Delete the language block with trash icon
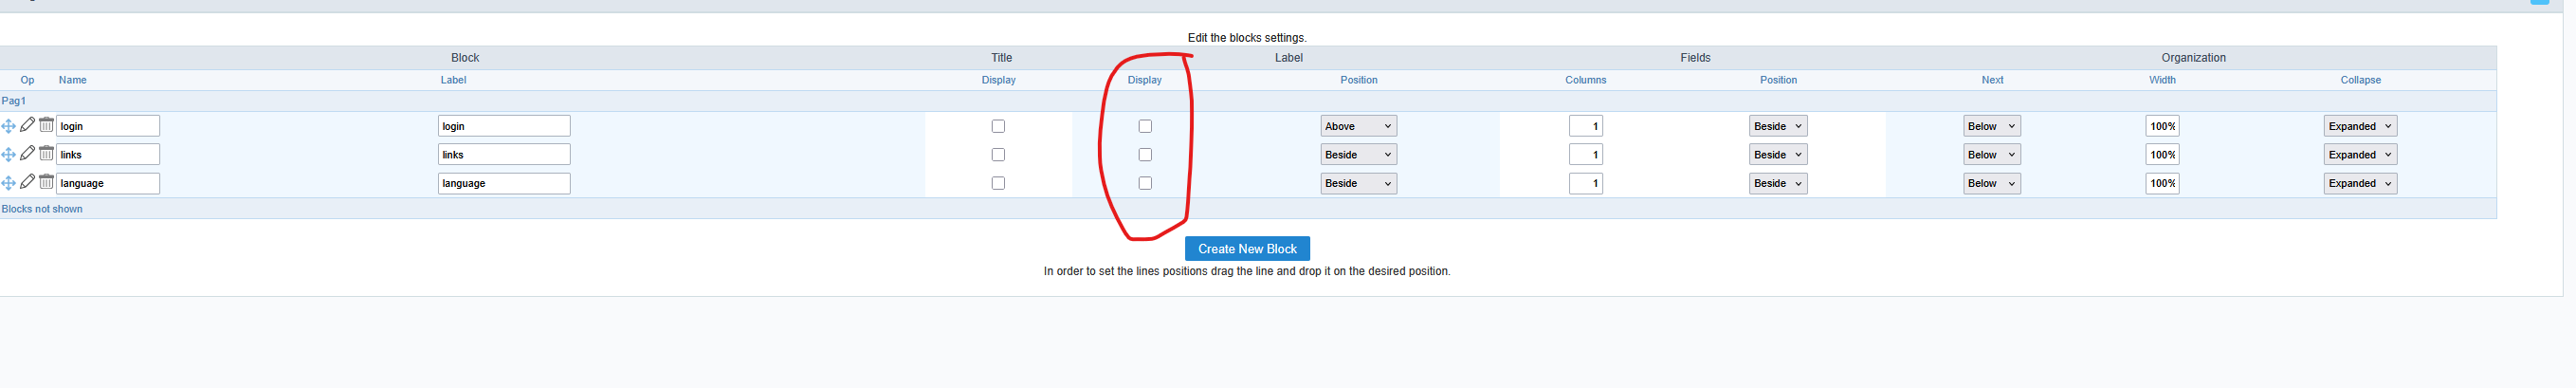 [x=46, y=182]
